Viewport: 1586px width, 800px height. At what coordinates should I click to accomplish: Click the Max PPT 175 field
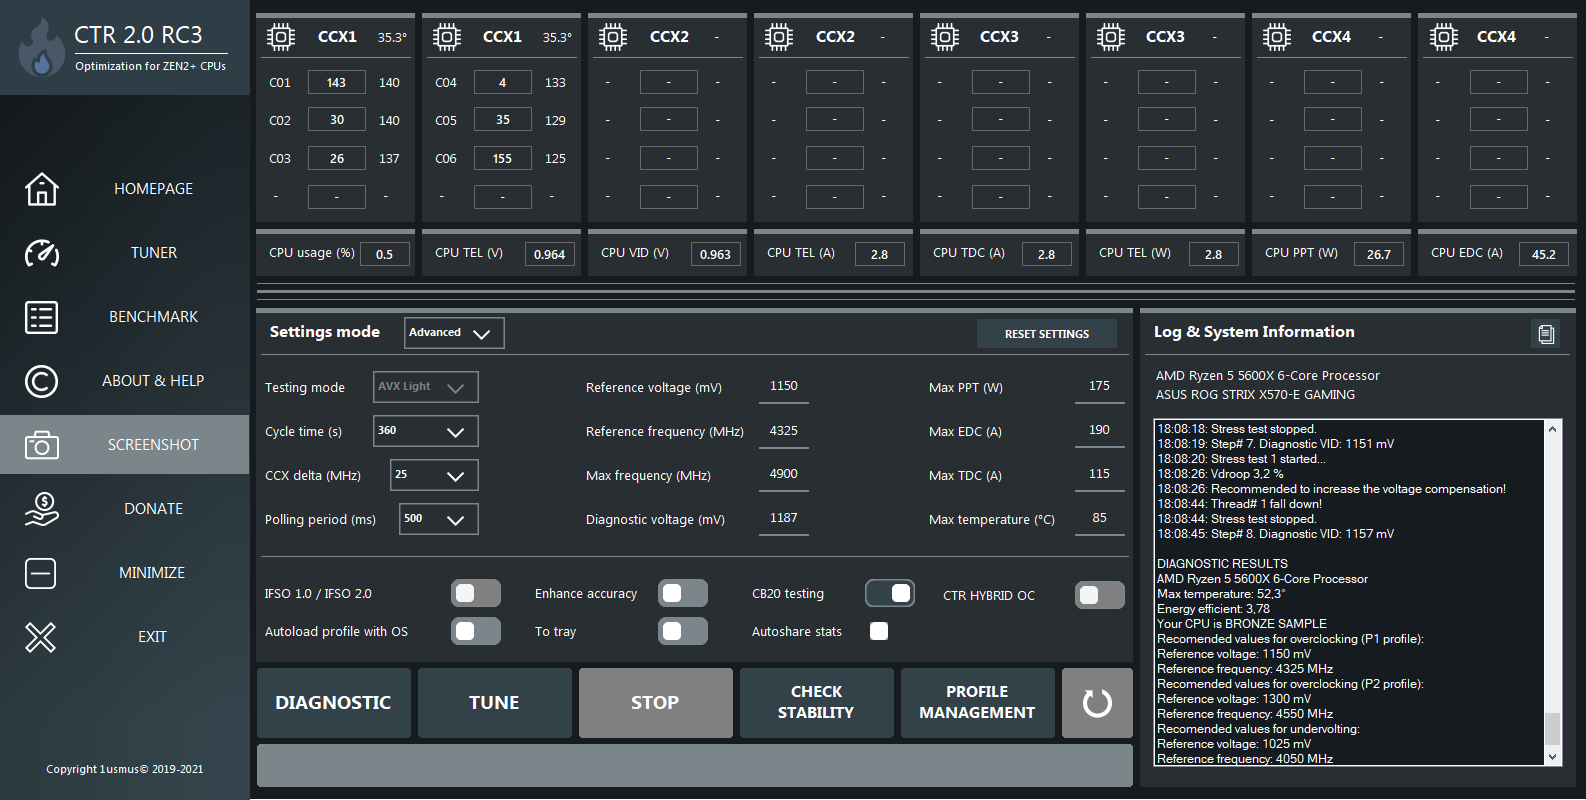[x=1099, y=386]
